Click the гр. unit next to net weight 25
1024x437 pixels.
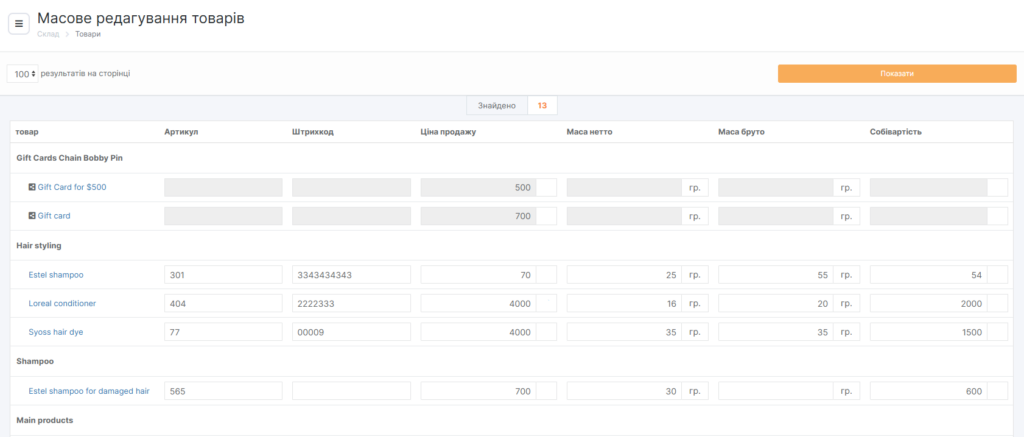(x=696, y=274)
